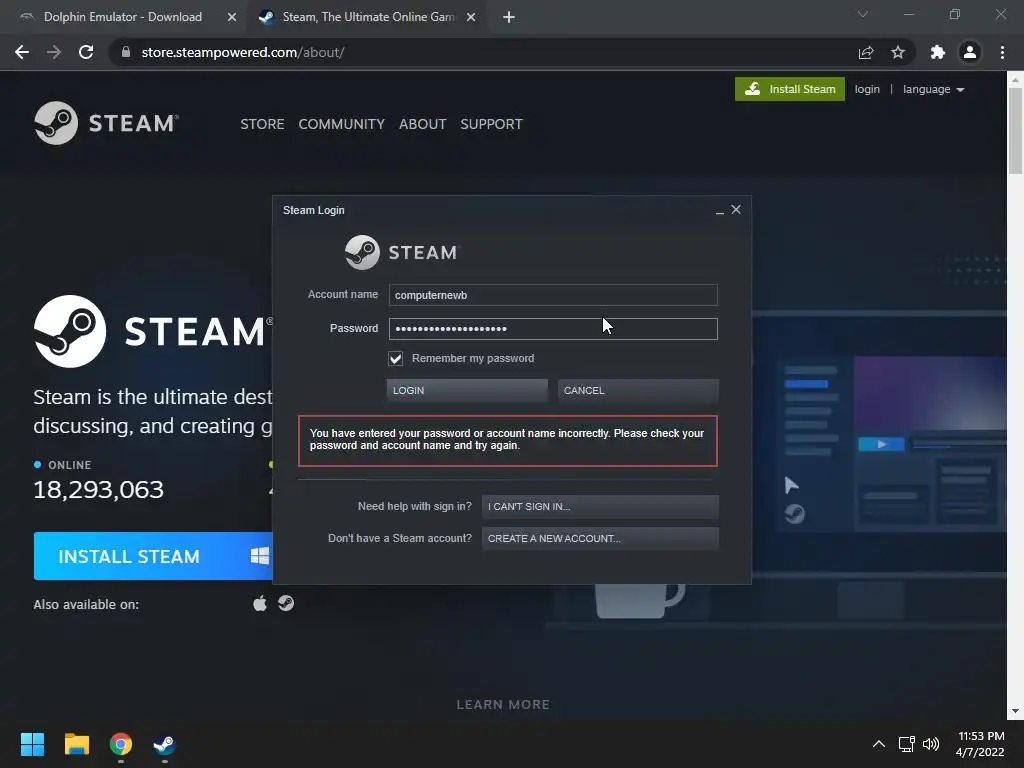Open the ABOUT page link
Viewport: 1024px width, 768px height.
click(x=423, y=124)
